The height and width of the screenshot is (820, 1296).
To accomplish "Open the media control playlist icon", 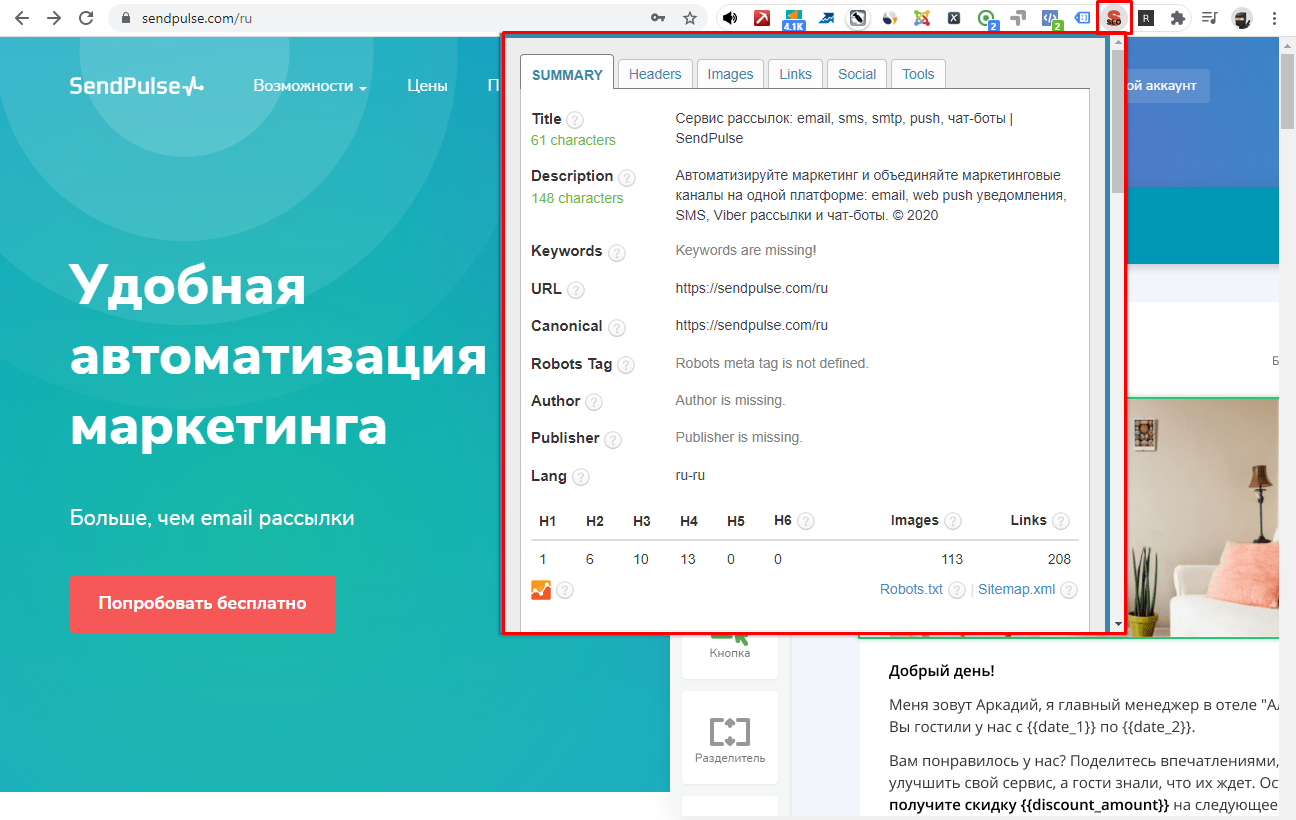I will [x=1209, y=18].
